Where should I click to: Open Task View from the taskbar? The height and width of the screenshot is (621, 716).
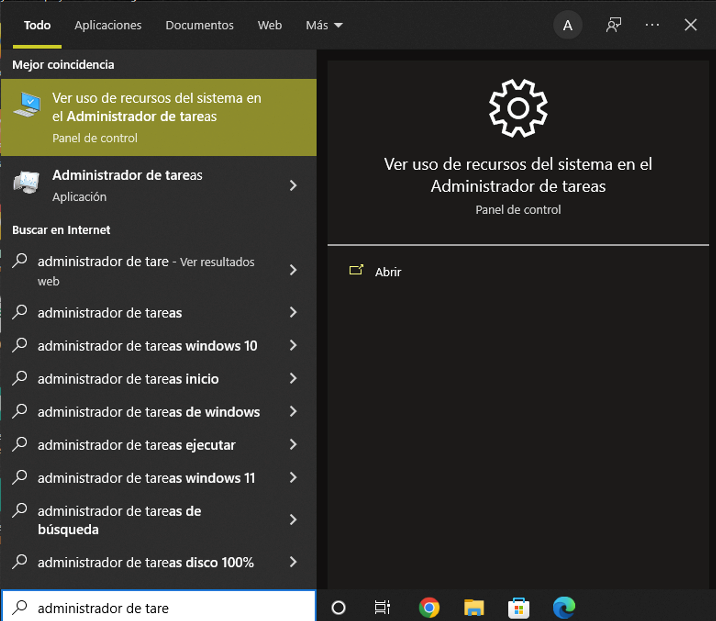pos(382,607)
